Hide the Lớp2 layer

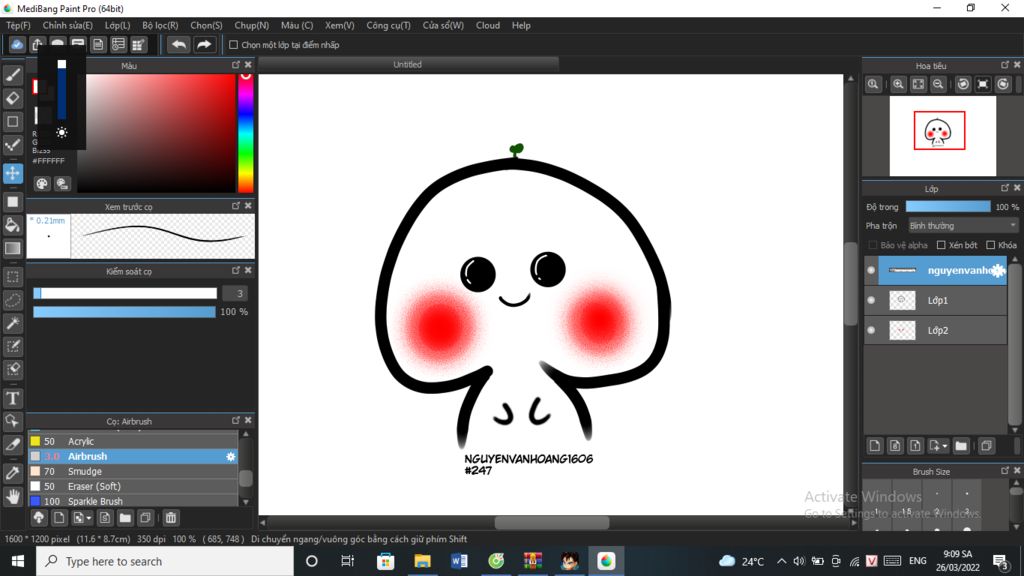[x=871, y=330]
